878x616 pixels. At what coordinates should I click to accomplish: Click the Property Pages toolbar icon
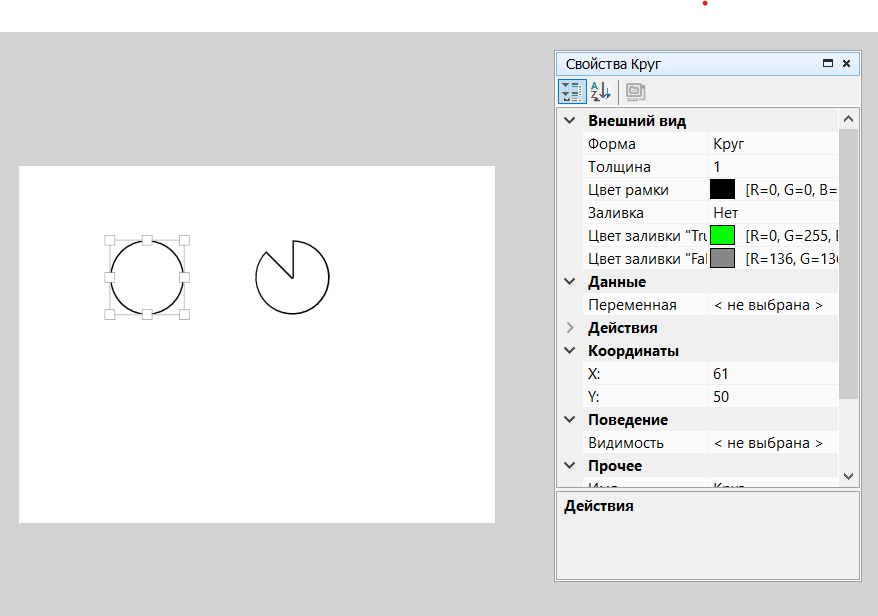coord(635,92)
